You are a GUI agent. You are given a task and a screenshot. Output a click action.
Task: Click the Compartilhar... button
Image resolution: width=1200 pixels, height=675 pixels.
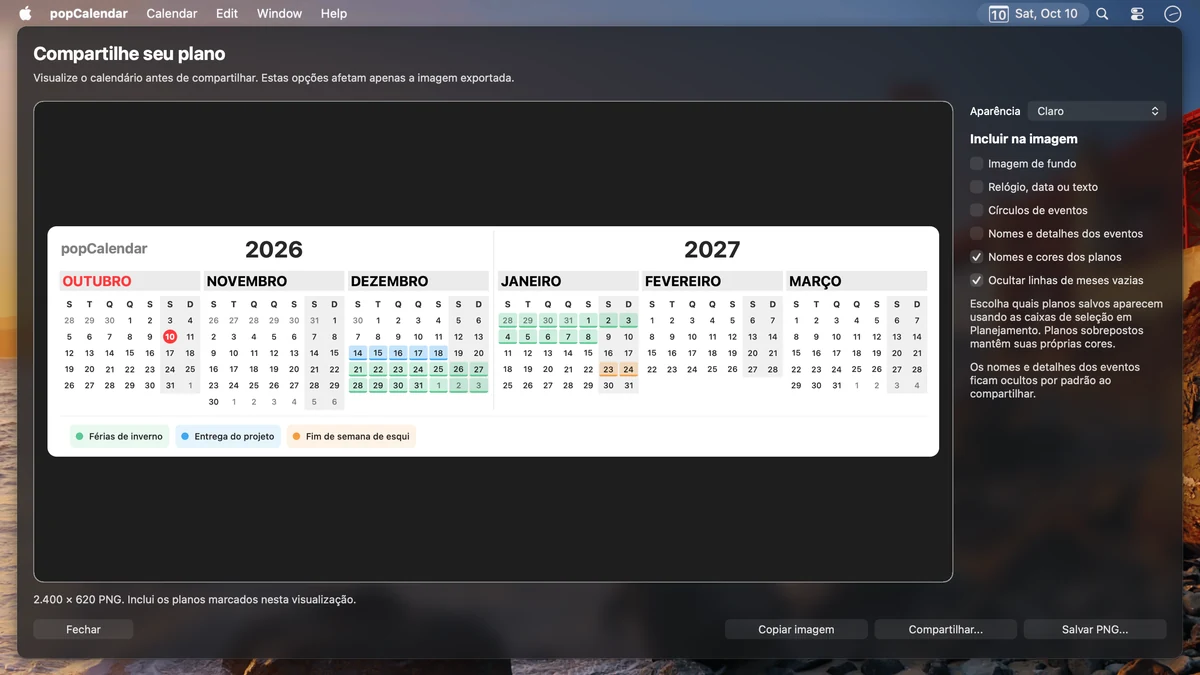click(x=946, y=629)
